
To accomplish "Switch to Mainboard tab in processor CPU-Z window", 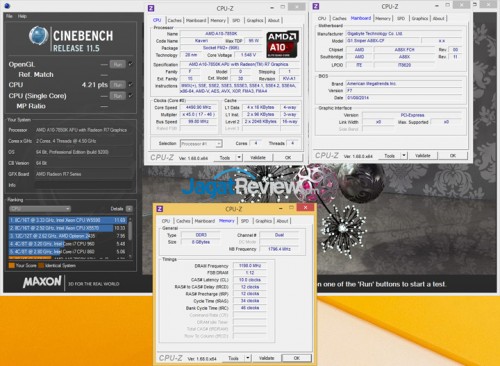I will pos(196,20).
